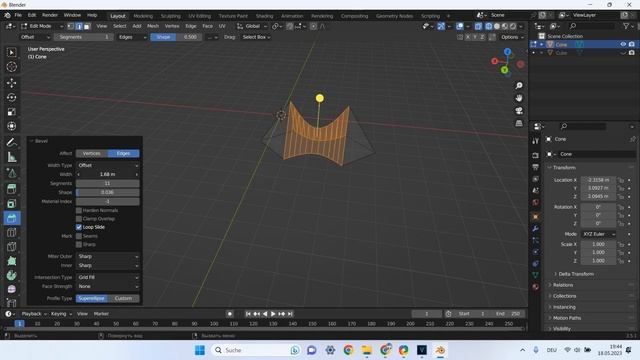640x360 pixels.
Task: Adjust the bevel Width field 1.68 m
Action: pos(108,174)
